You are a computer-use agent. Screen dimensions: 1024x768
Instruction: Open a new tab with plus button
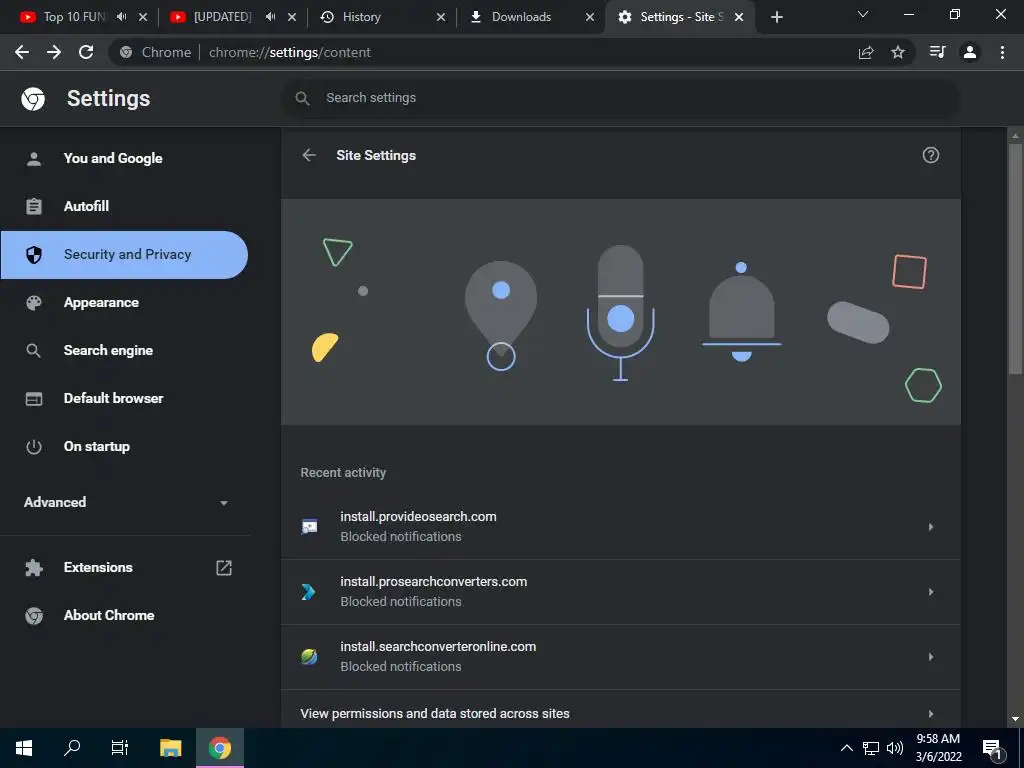pos(776,17)
